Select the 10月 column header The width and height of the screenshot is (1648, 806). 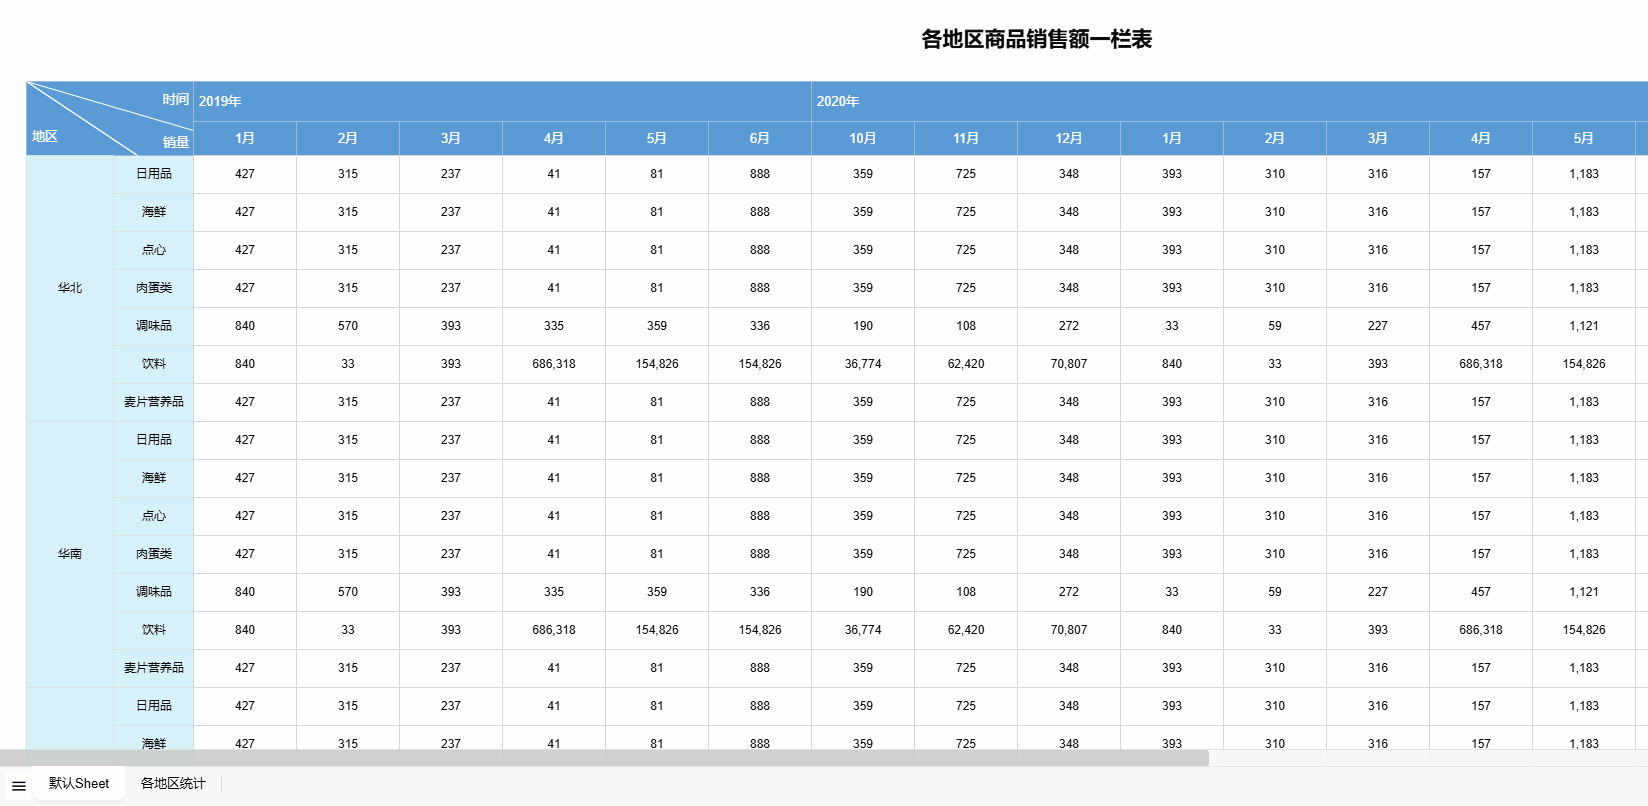(x=863, y=138)
